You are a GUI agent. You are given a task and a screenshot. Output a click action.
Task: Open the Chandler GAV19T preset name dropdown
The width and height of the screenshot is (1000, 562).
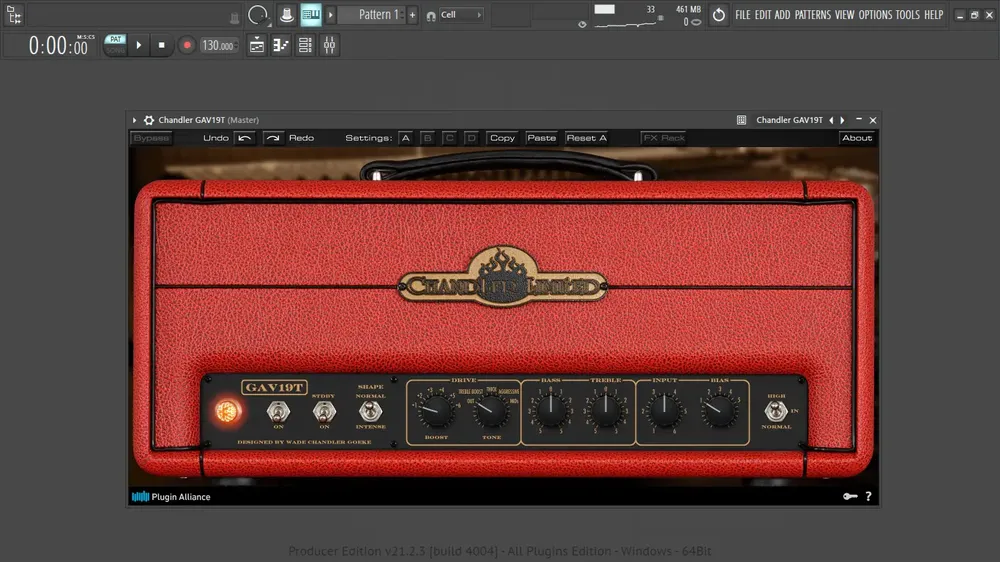point(789,120)
